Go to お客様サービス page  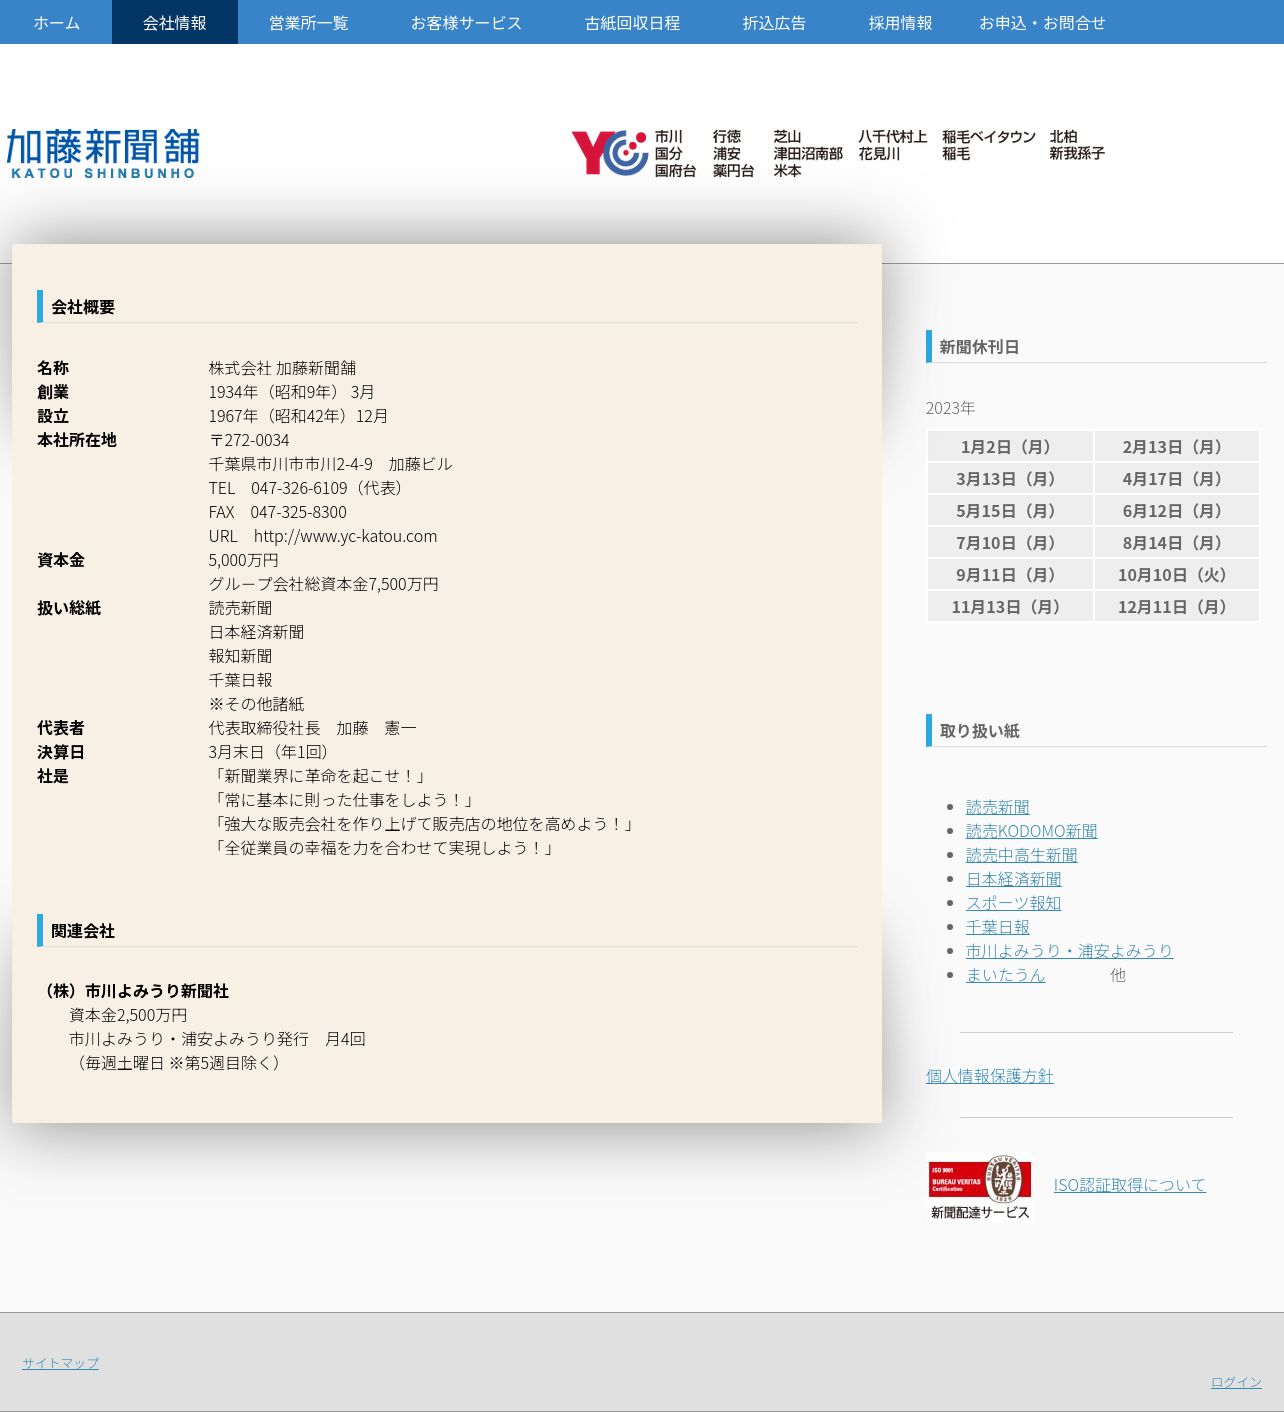pos(466,22)
